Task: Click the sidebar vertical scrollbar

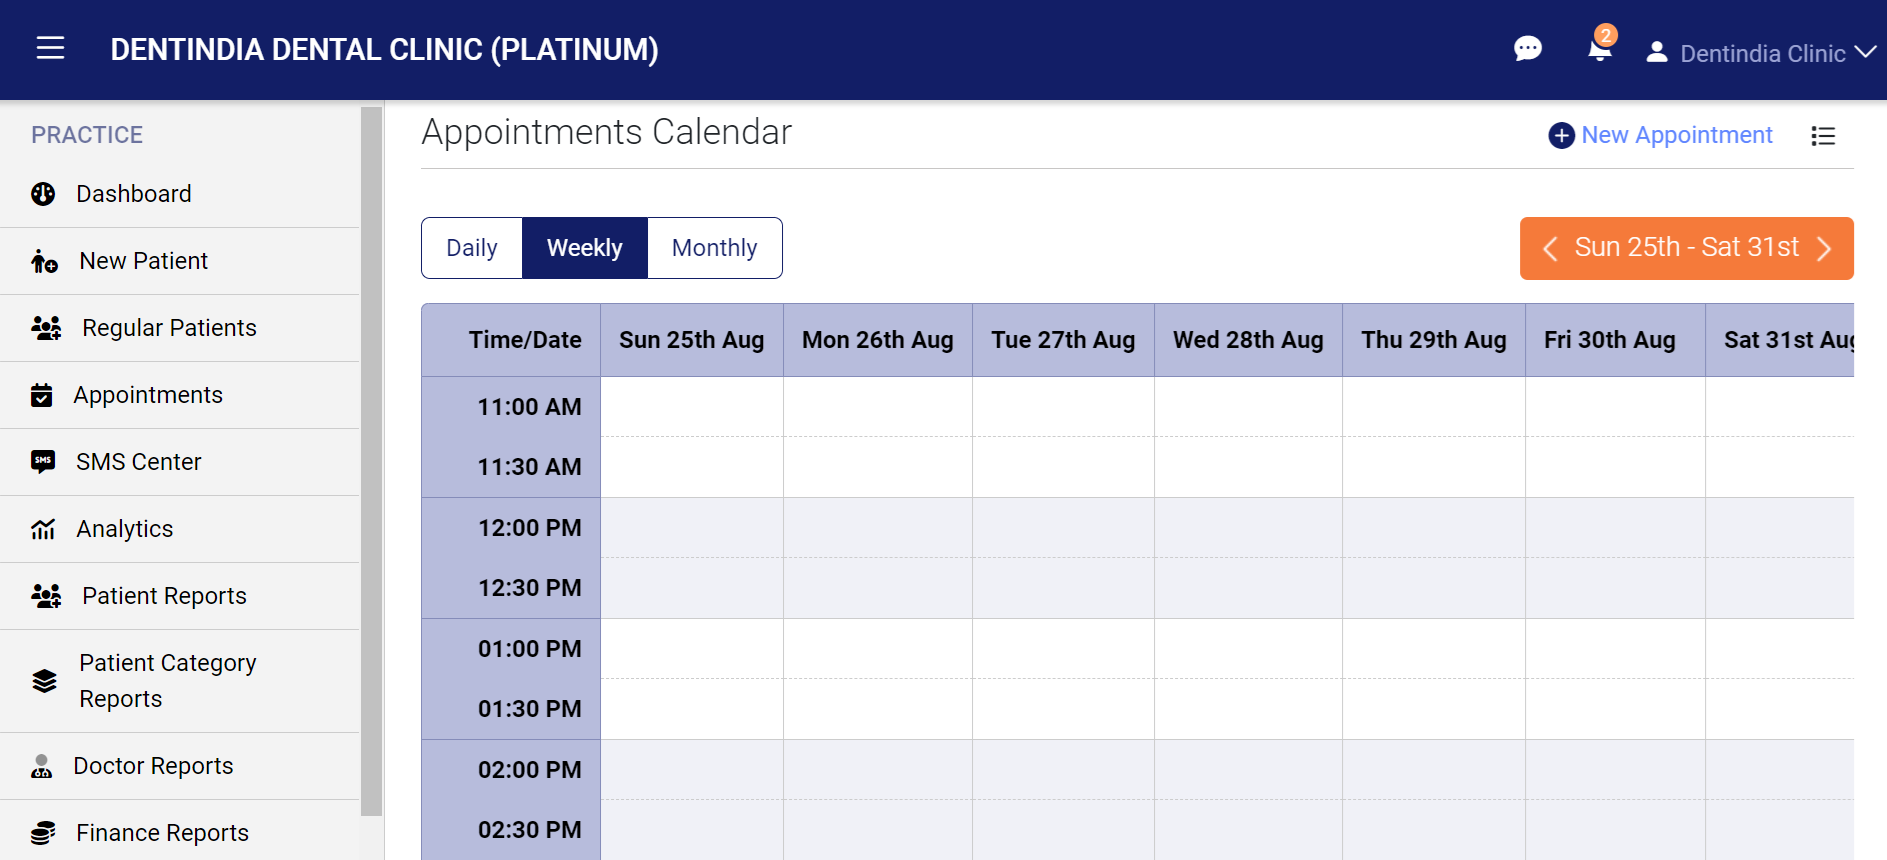Action: 371,460
